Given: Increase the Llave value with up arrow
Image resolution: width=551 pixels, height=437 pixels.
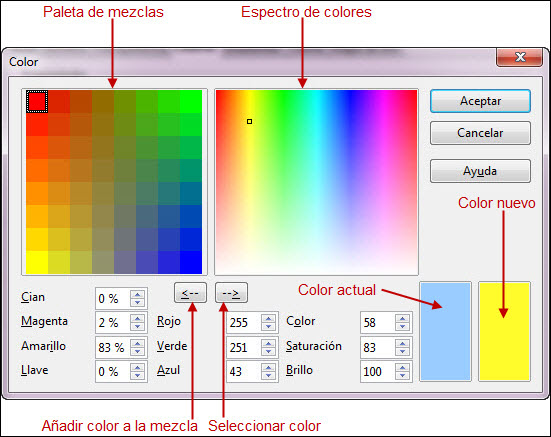Looking at the screenshot, I should [137, 367].
